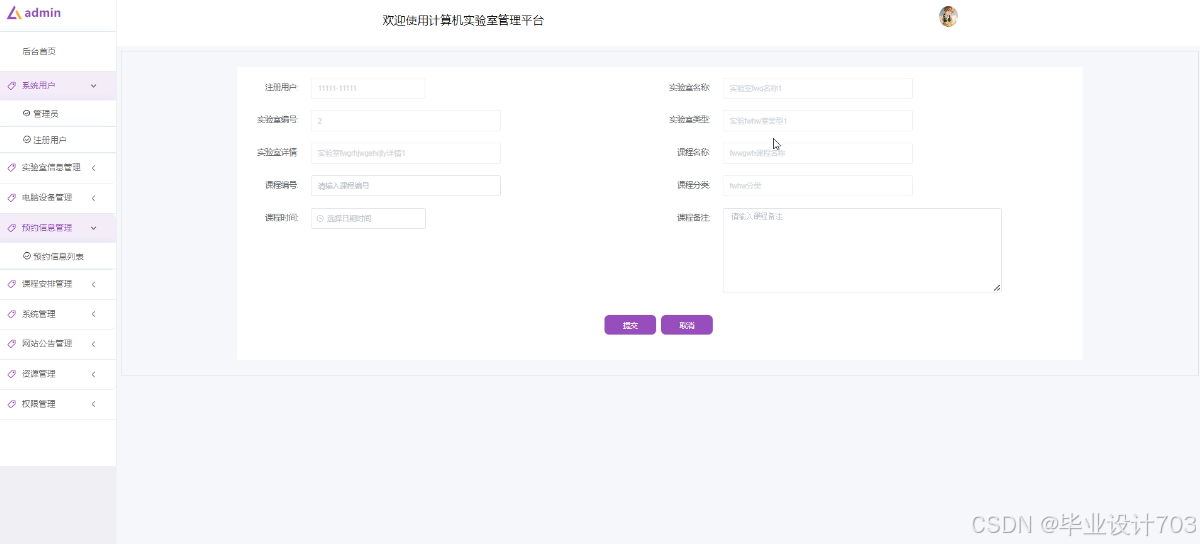Click the purple 提交 button
The height and width of the screenshot is (544, 1200).
click(630, 325)
